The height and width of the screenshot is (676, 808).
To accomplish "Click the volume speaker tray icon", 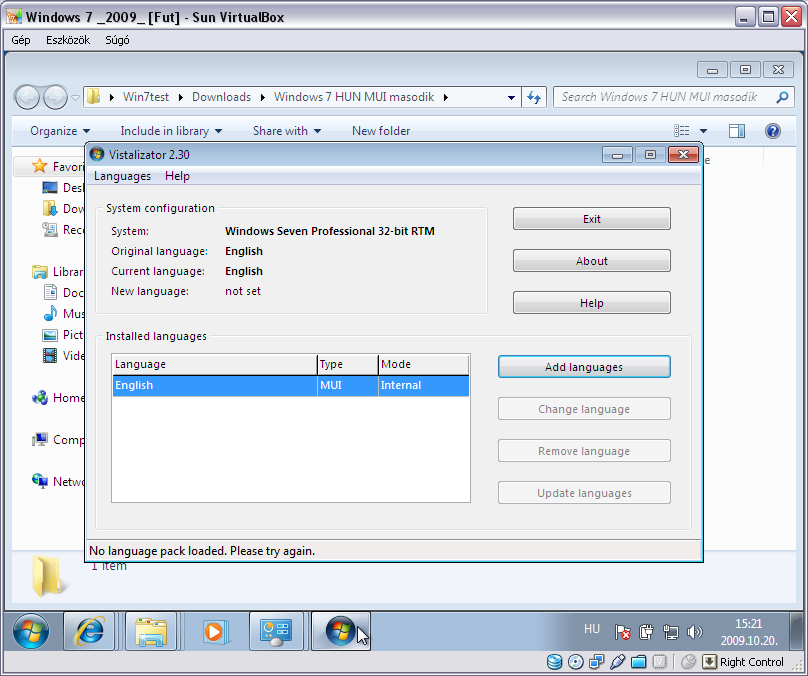I will tap(695, 632).
